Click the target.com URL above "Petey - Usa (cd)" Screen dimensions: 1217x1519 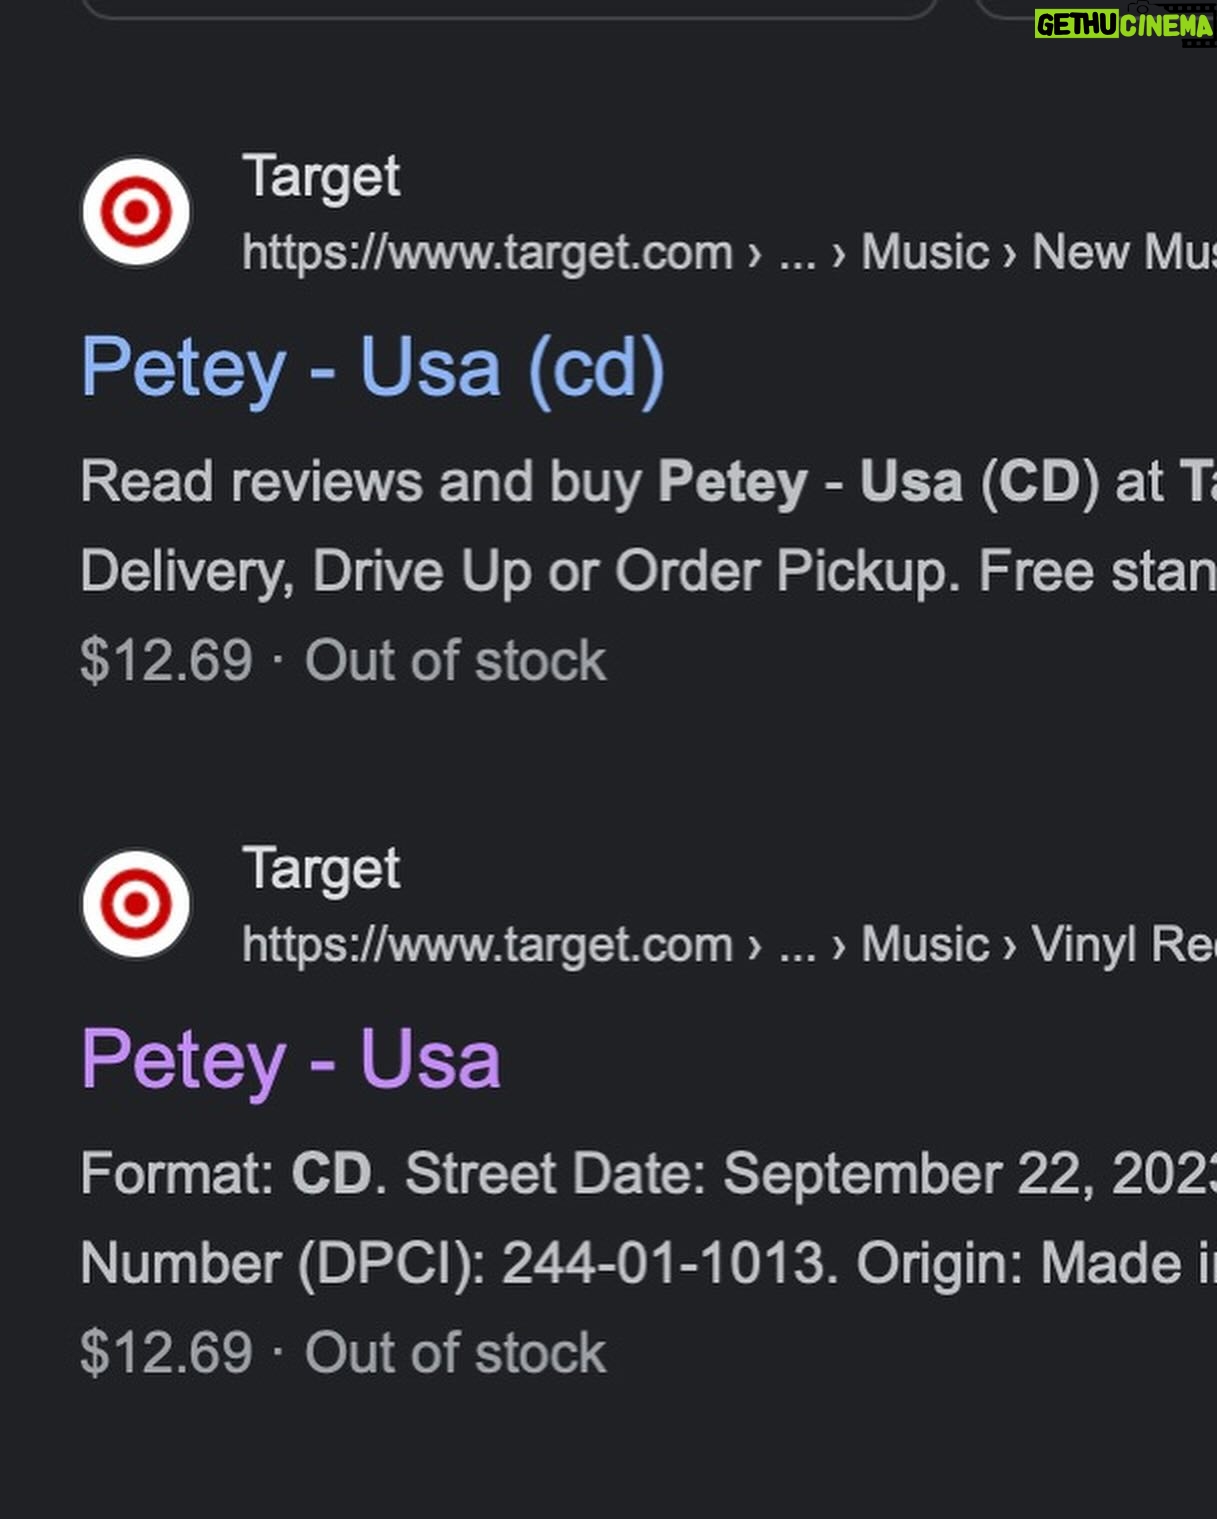pyautogui.click(x=488, y=253)
